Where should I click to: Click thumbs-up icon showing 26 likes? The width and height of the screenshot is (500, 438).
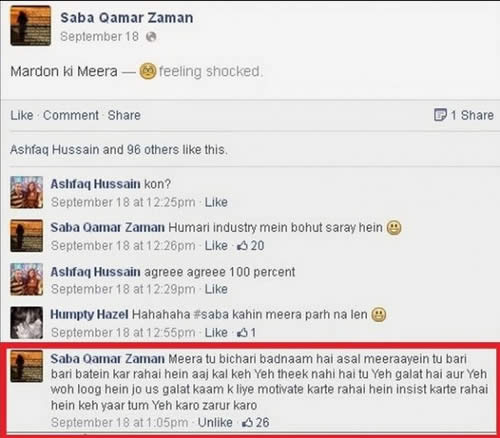coord(247,422)
